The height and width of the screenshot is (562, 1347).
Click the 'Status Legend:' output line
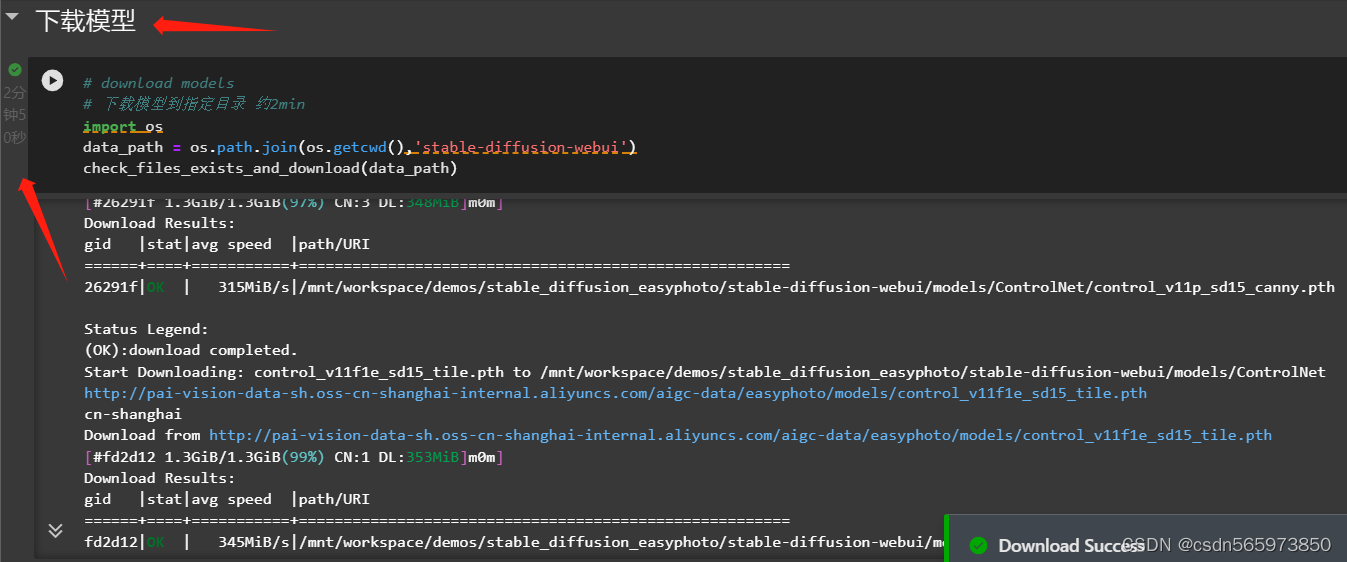(146, 329)
